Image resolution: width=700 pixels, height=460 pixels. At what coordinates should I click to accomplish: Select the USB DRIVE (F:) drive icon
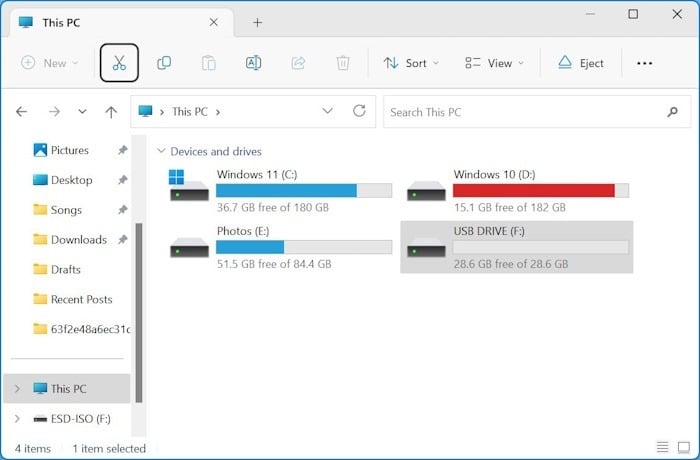pos(426,248)
